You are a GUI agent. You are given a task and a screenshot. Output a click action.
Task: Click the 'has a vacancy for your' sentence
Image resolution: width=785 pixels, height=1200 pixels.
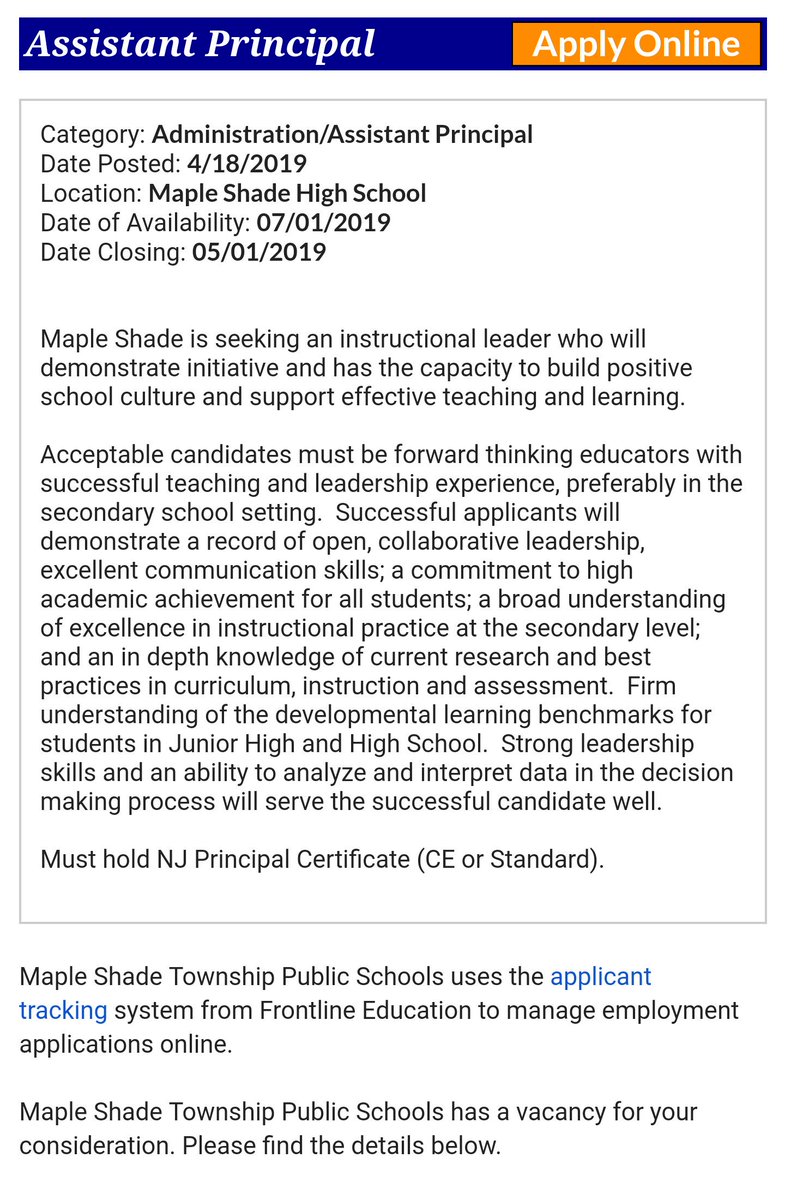click(x=358, y=1126)
